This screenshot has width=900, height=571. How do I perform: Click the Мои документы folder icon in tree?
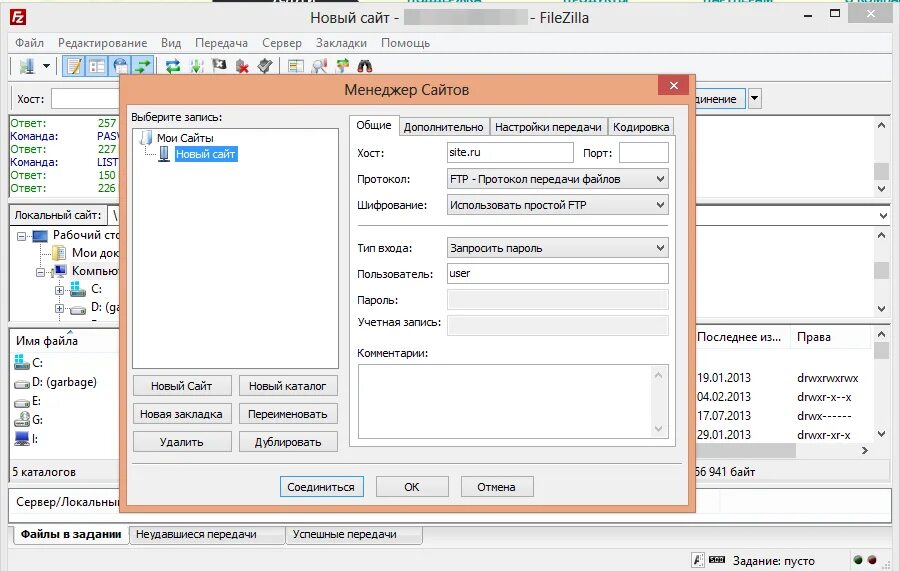click(x=59, y=253)
